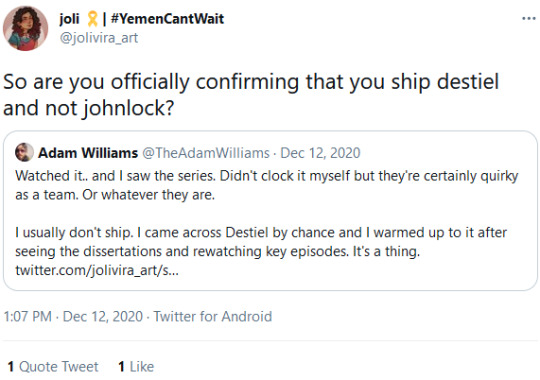Click the Twitter for Android source label
The width and height of the screenshot is (540, 380).
[212, 316]
